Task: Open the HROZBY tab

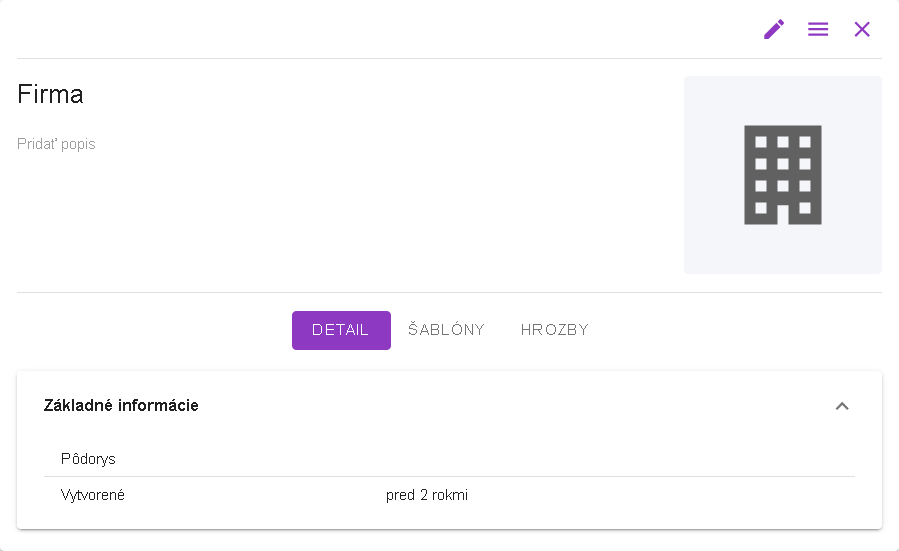Action: pos(554,330)
